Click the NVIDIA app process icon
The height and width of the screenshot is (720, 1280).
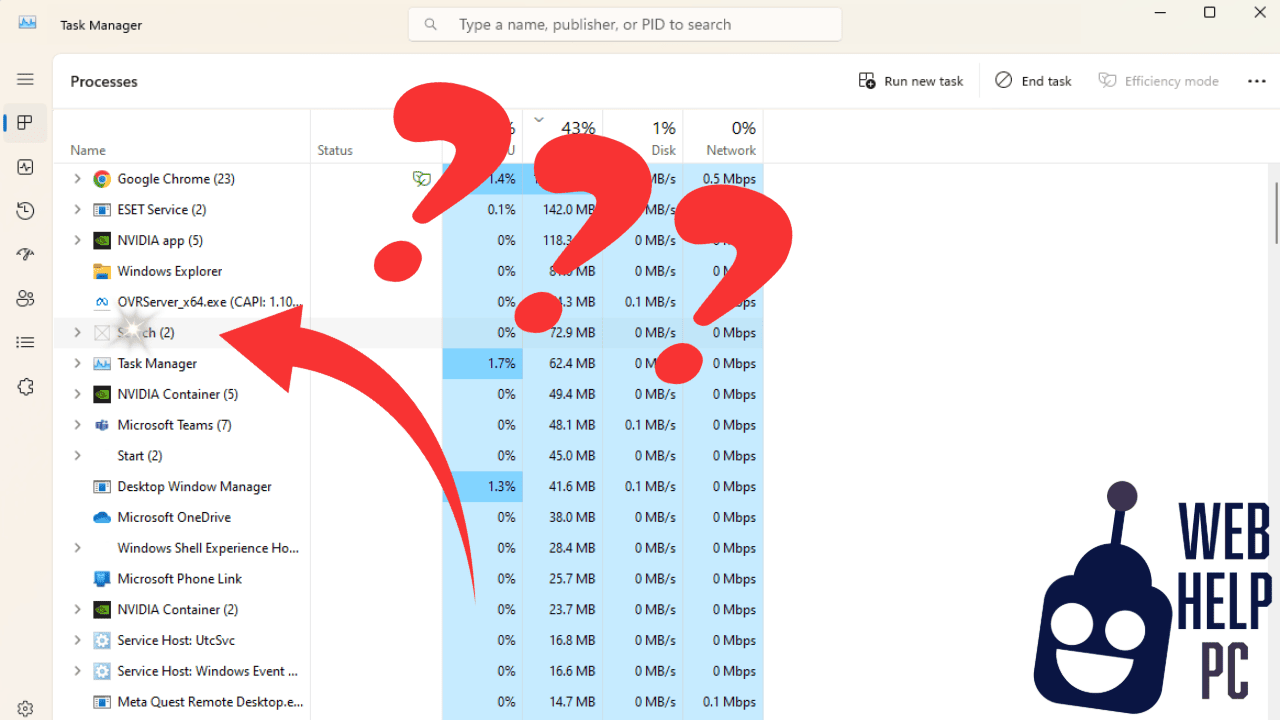pos(101,241)
